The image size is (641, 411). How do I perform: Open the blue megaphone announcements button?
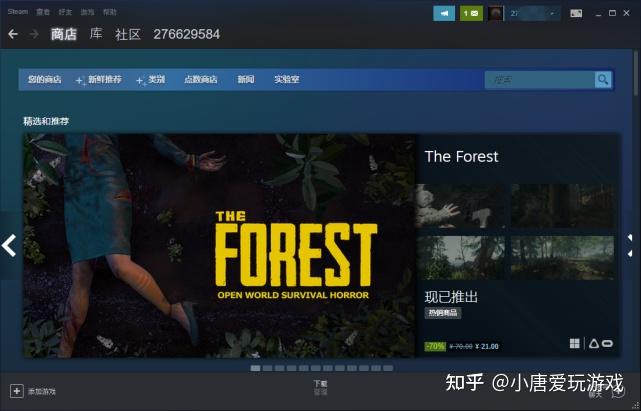444,13
